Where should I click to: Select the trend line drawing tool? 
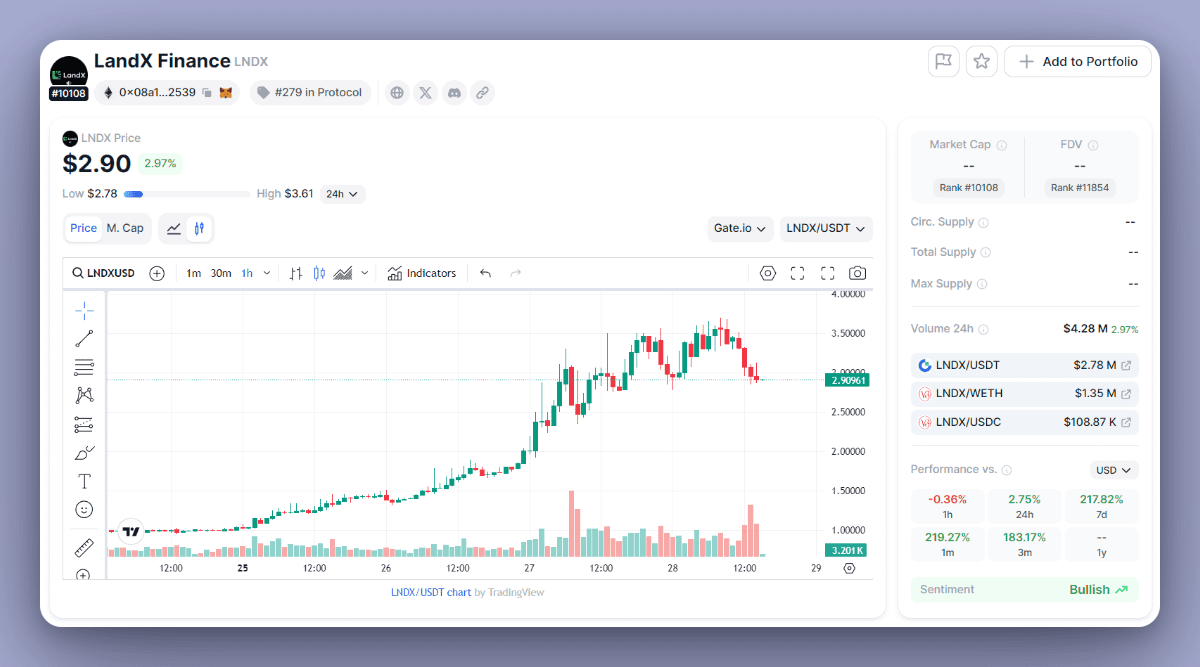(84, 338)
